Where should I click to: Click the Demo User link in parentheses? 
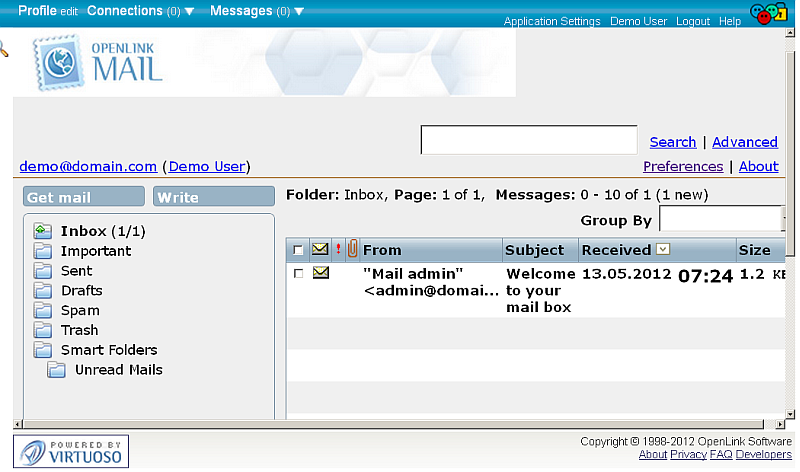(207, 166)
